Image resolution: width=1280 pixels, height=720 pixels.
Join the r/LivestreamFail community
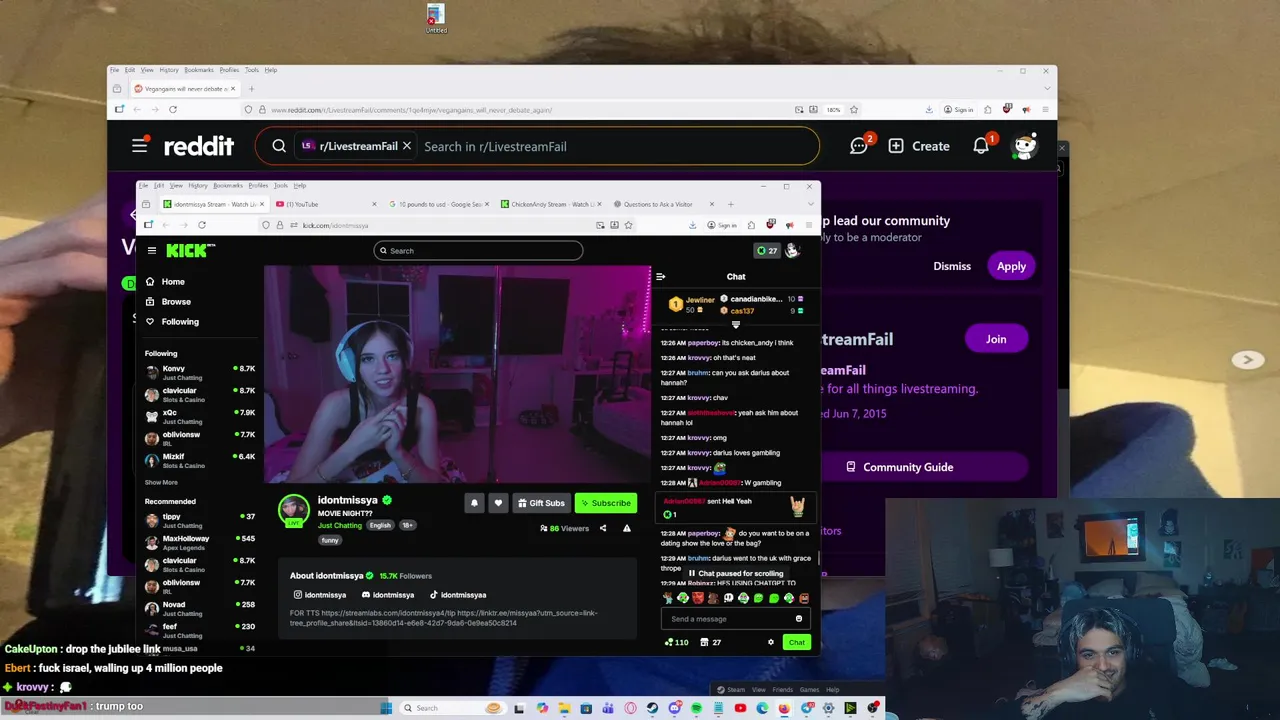click(x=996, y=339)
